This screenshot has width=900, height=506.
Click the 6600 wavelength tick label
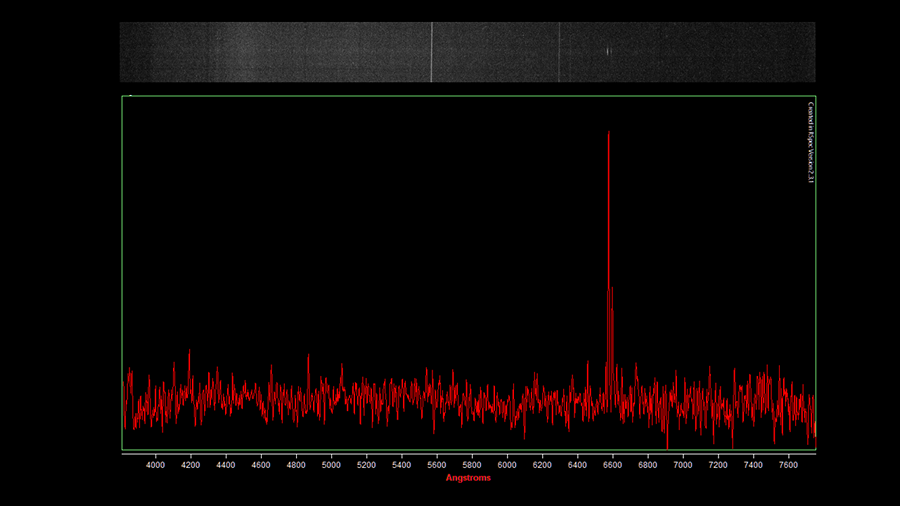coord(612,465)
